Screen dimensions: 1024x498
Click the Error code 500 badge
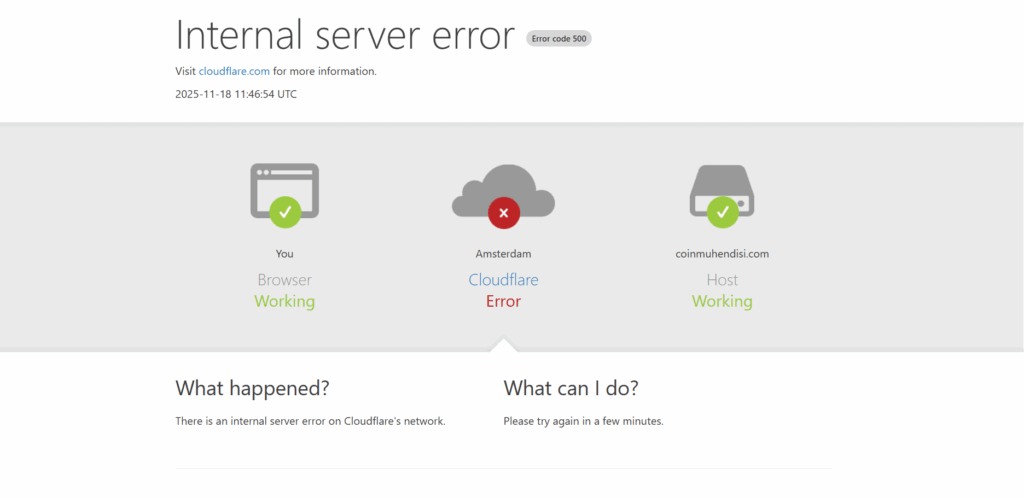coord(559,39)
